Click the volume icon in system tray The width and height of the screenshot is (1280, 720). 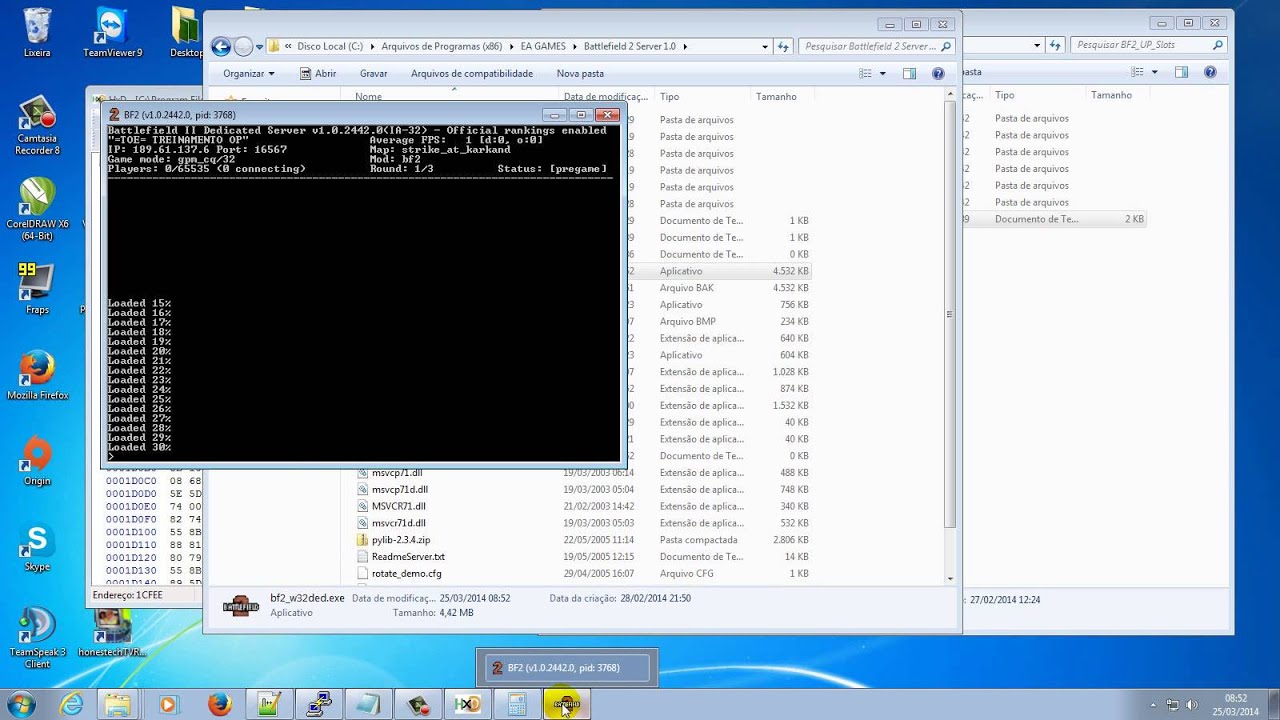(x=1192, y=705)
